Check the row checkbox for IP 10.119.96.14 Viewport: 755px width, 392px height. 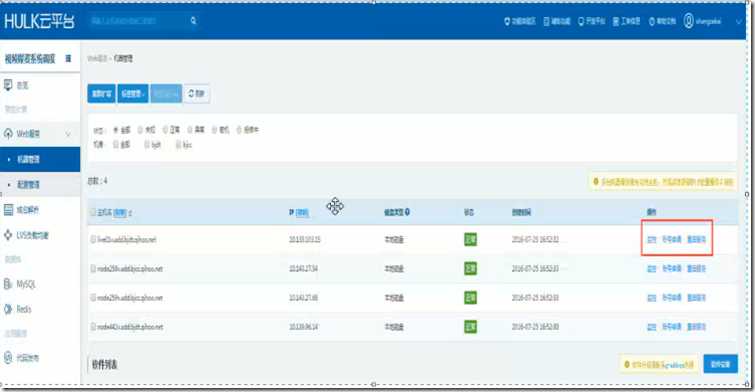point(93,327)
